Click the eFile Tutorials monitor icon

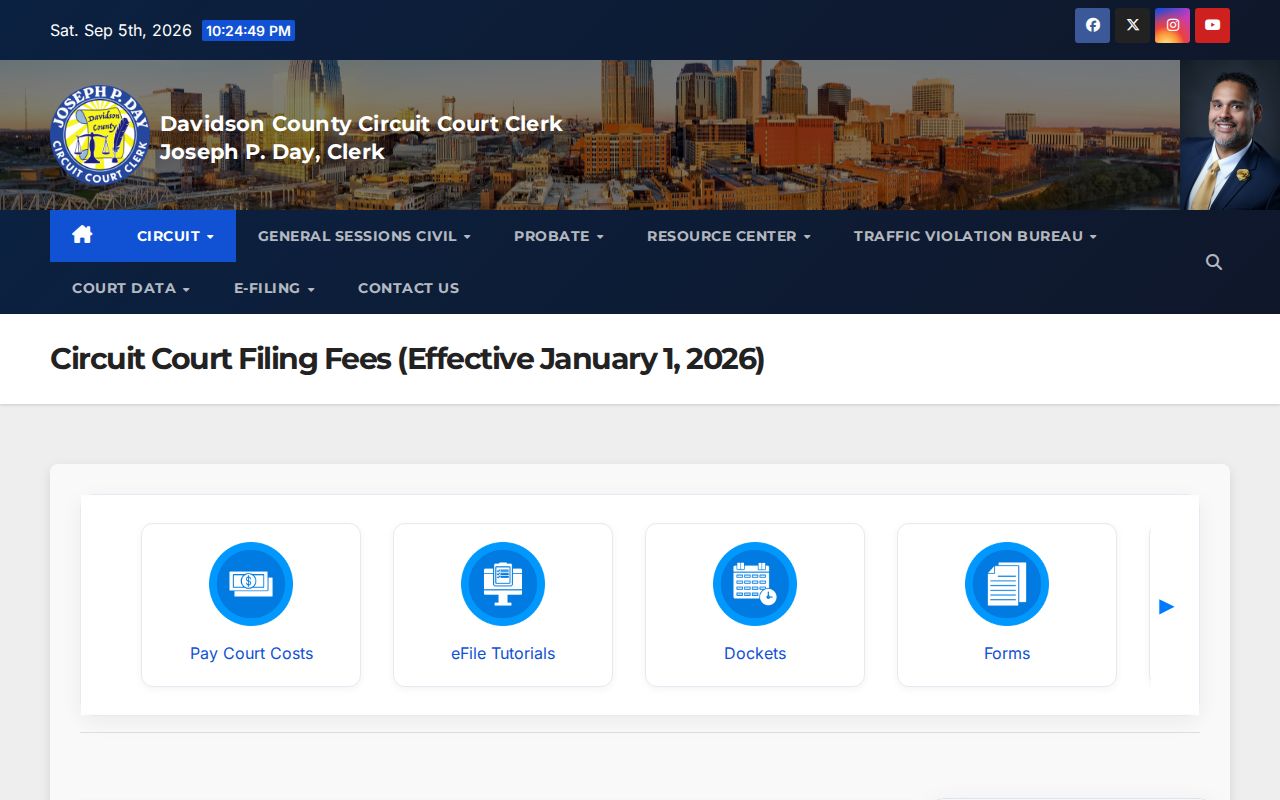coord(503,584)
